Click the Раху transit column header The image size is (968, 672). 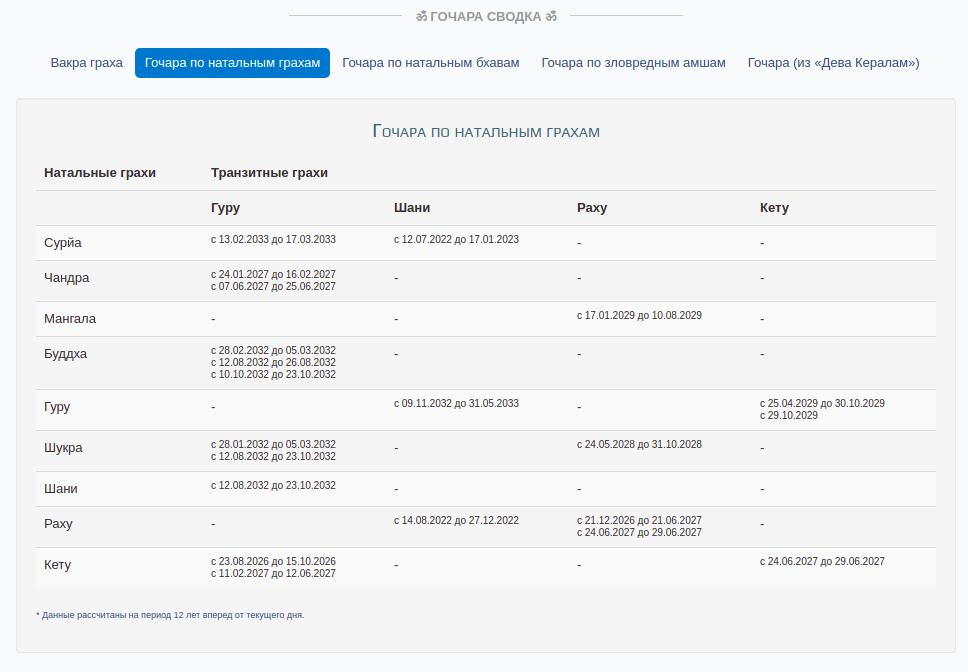[592, 208]
